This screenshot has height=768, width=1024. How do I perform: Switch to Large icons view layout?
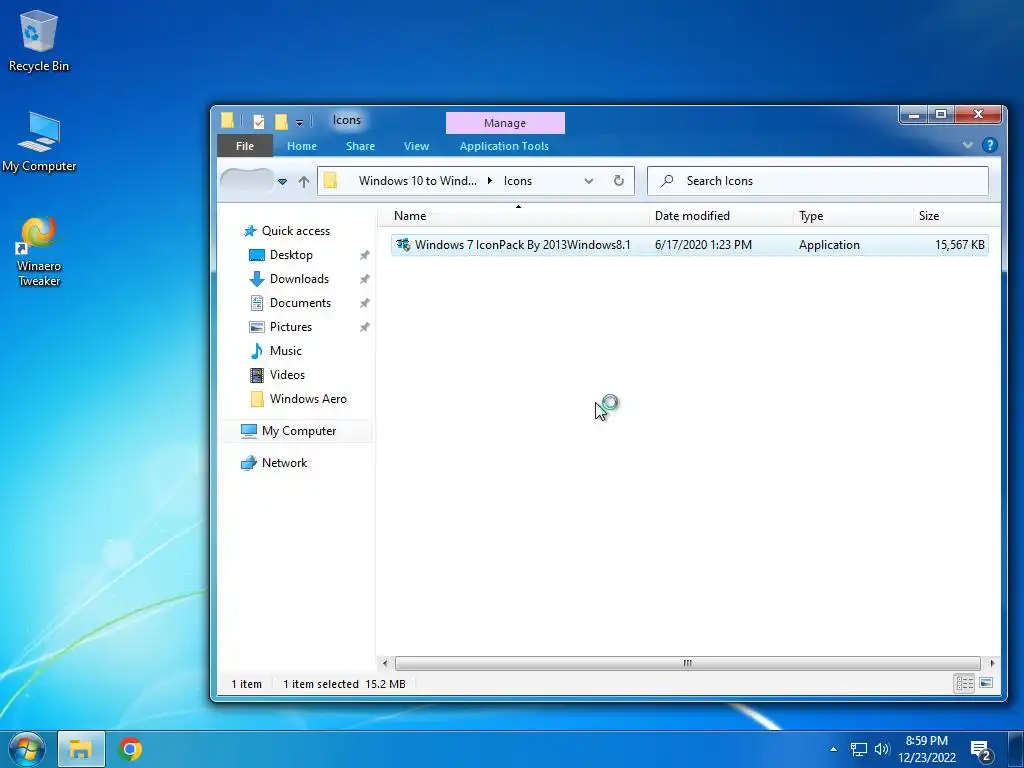[986, 683]
